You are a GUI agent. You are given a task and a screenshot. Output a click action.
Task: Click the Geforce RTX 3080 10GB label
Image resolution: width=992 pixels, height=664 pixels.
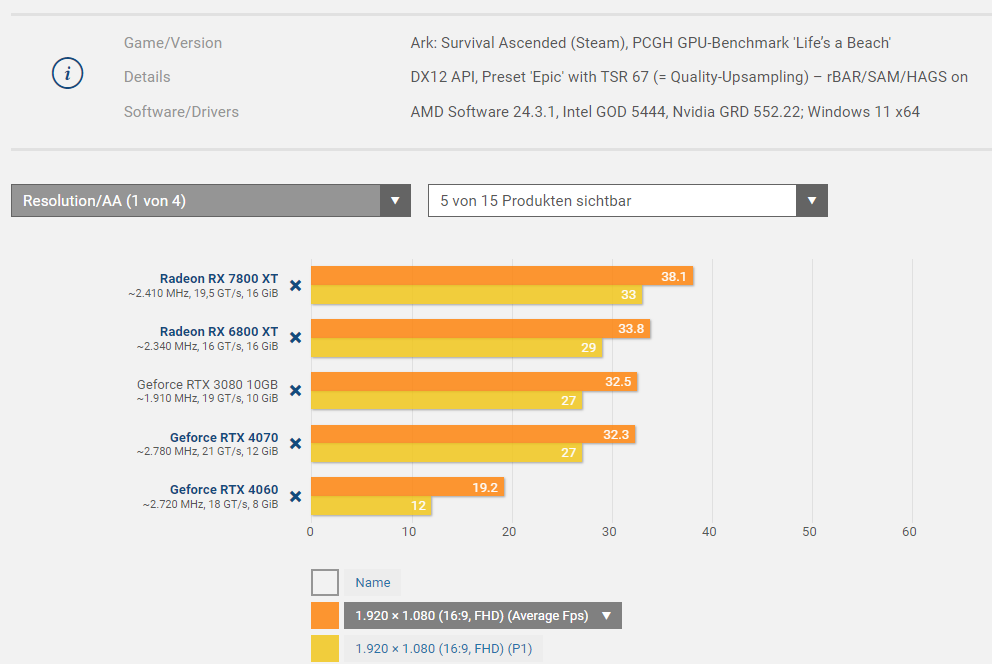click(208, 384)
